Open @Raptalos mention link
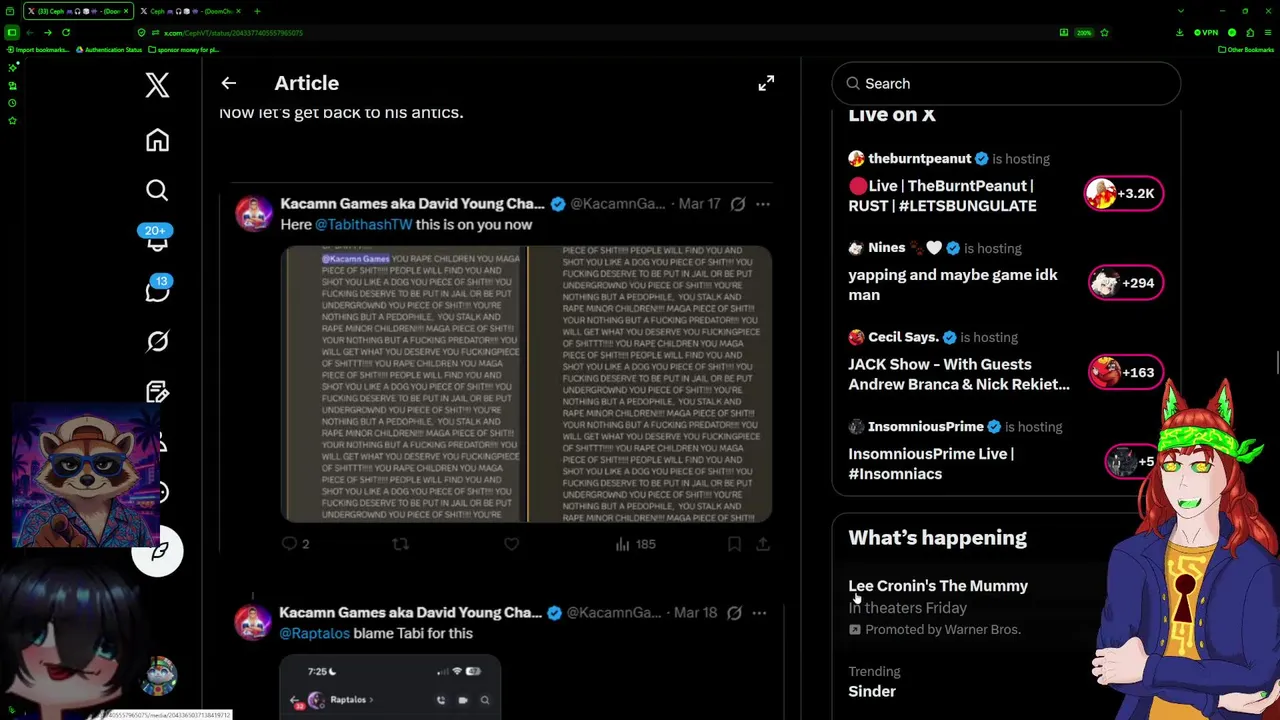The height and width of the screenshot is (720, 1280). click(315, 634)
